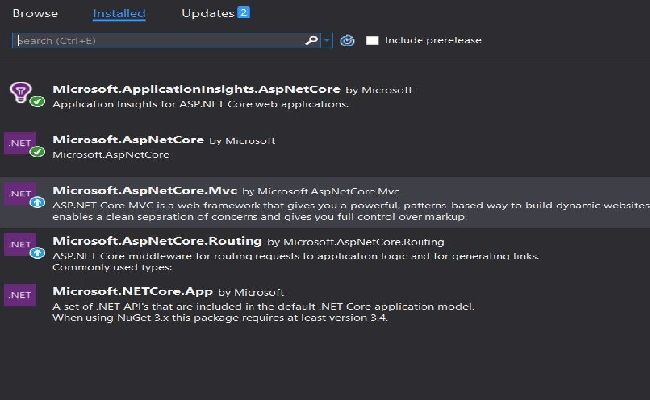Click the search packages input field

(159, 40)
